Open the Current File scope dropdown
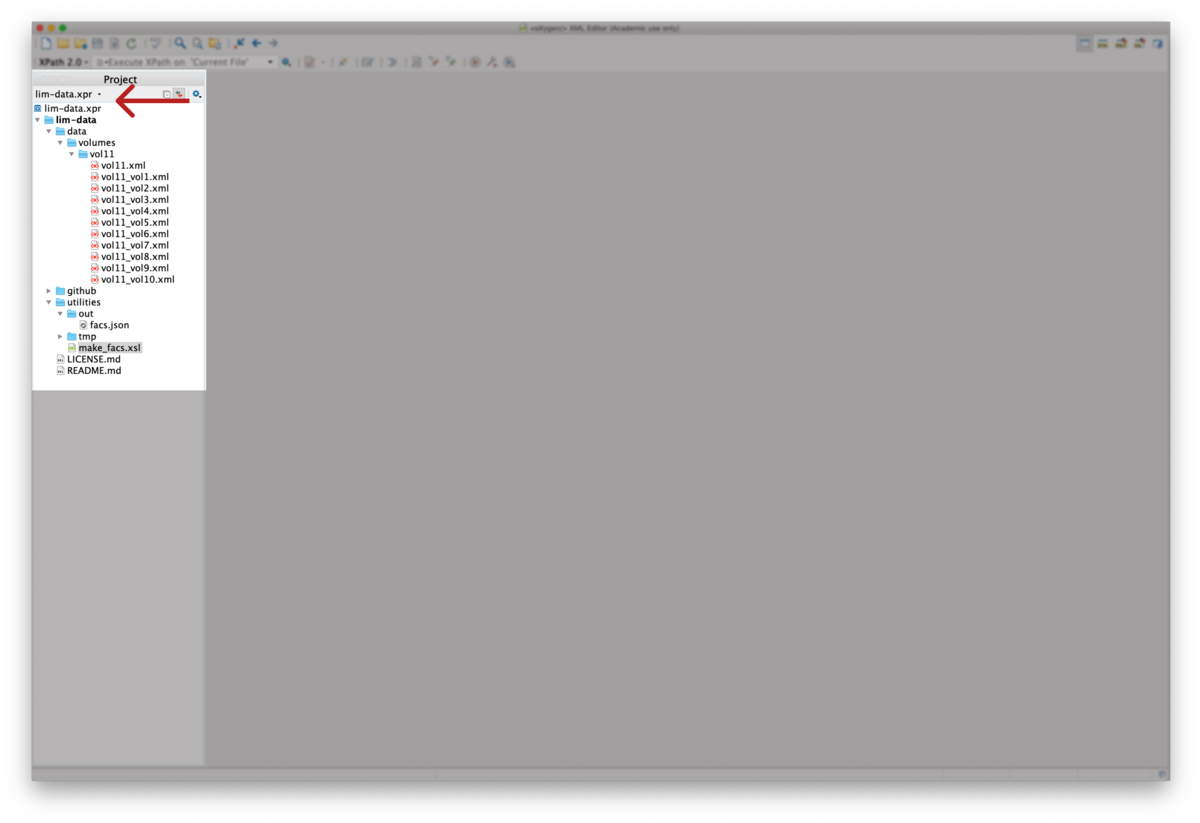The width and height of the screenshot is (1200, 823). [270, 62]
